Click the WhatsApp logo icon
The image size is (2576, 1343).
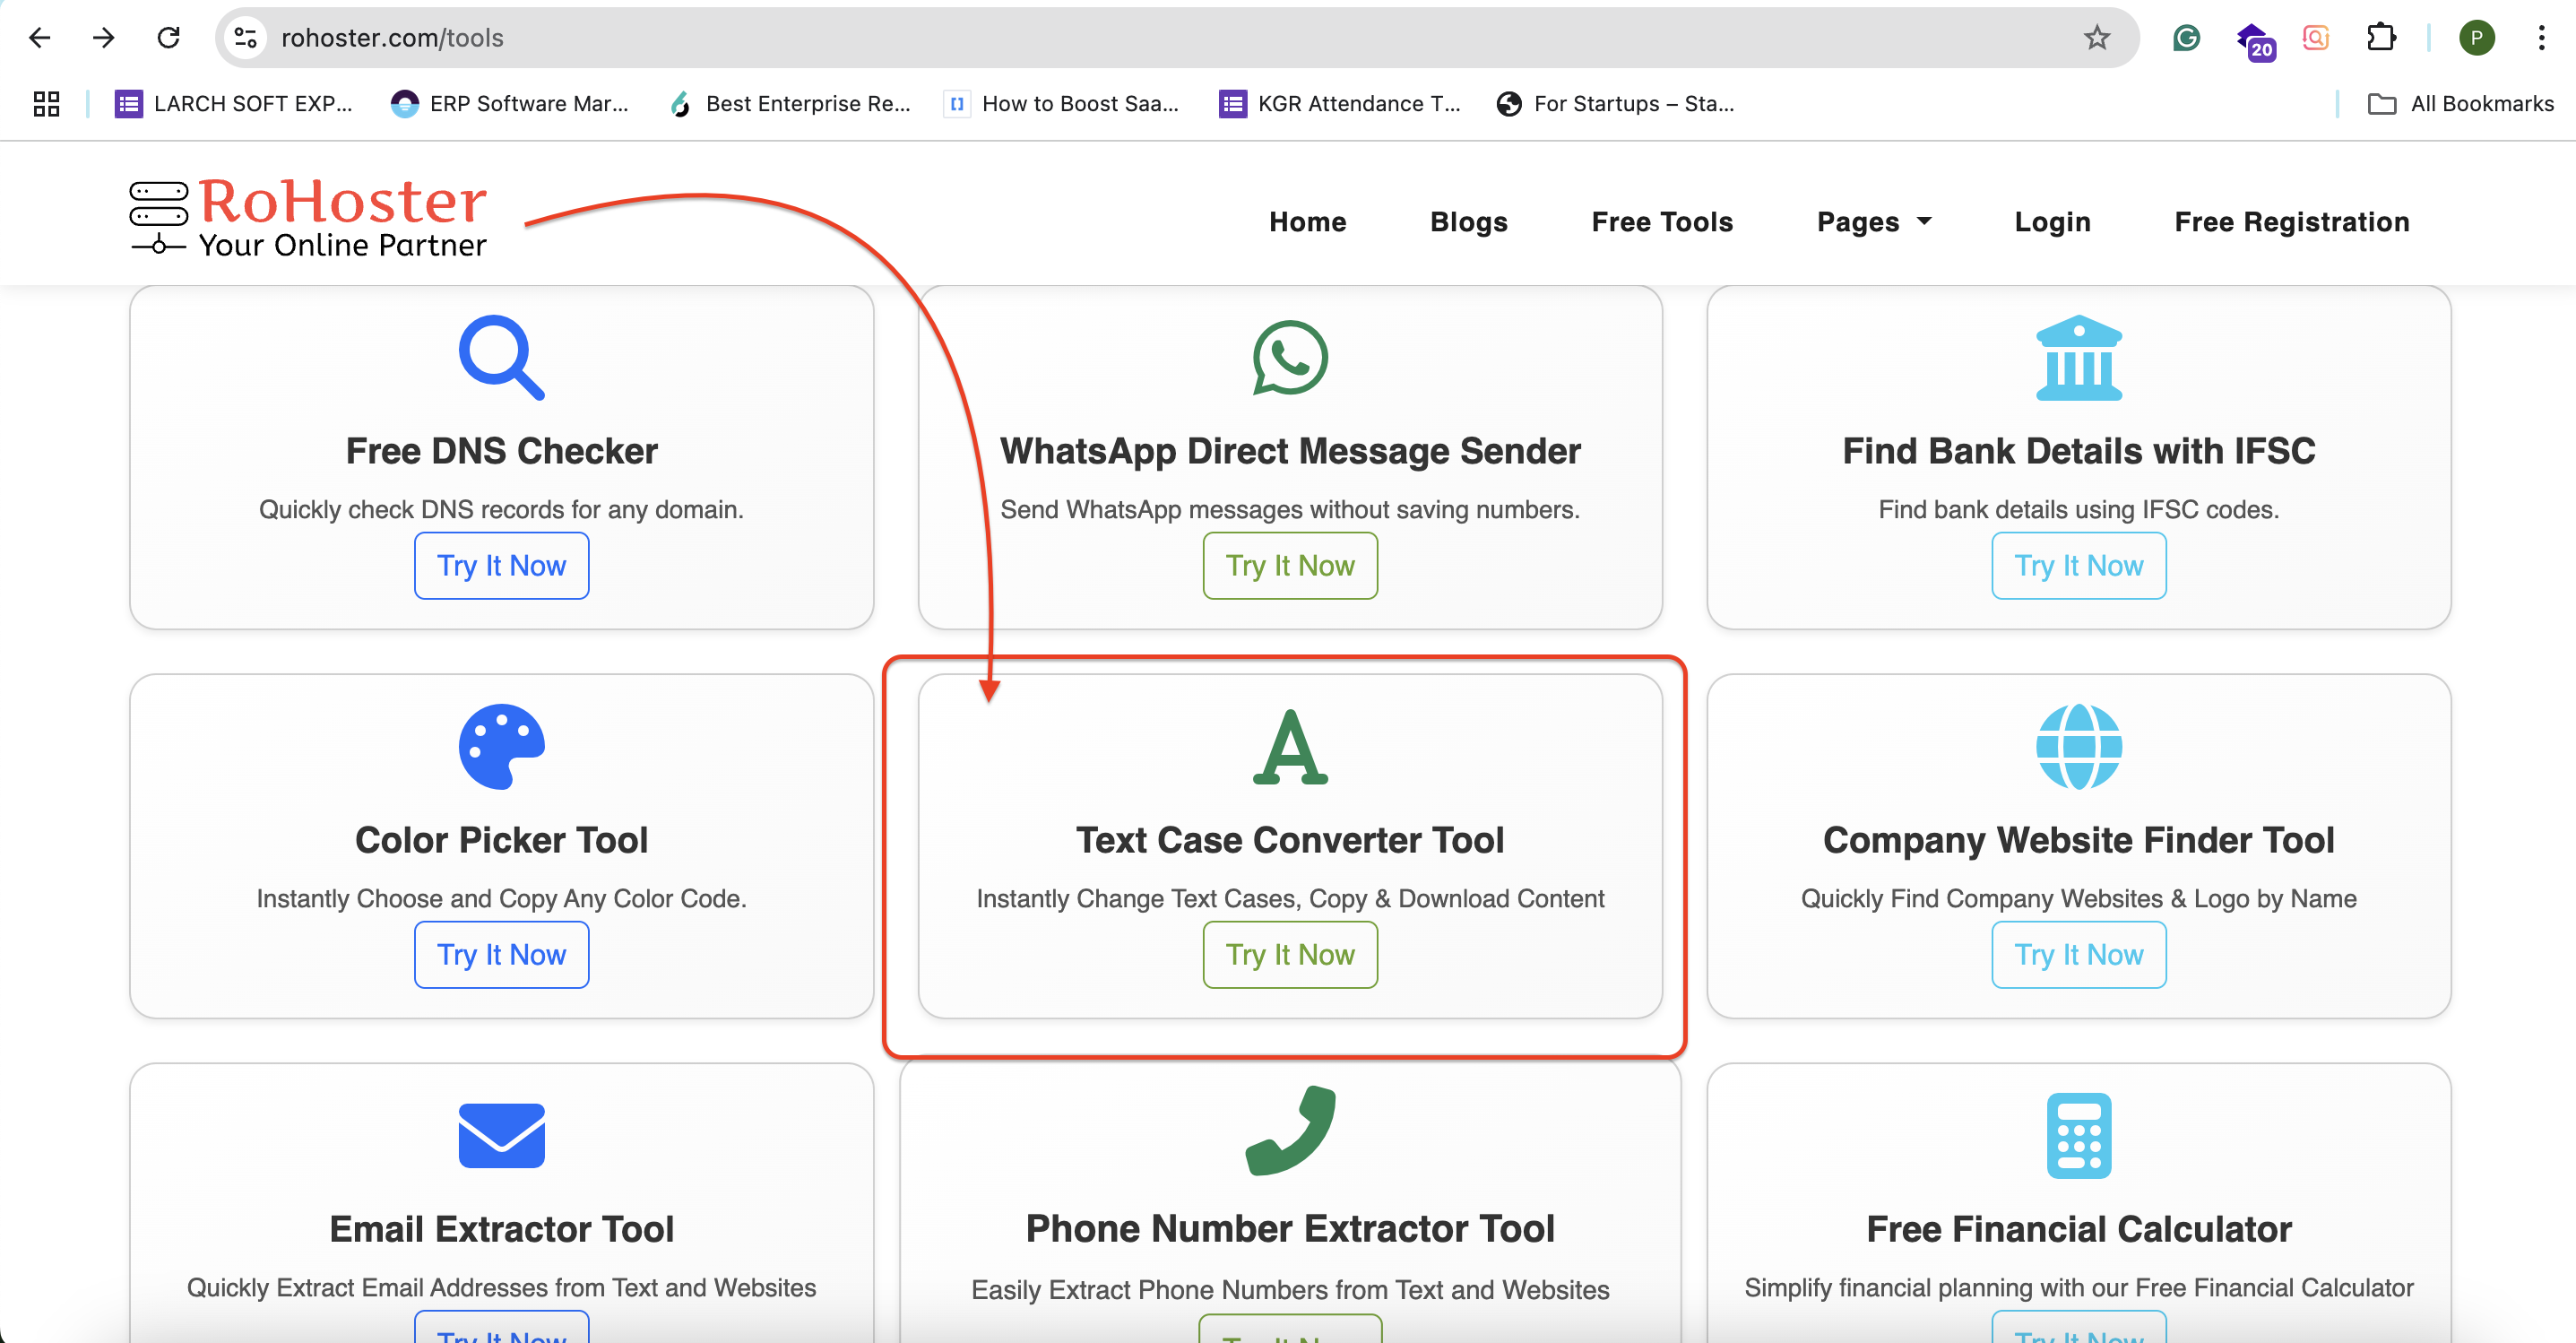point(1290,357)
